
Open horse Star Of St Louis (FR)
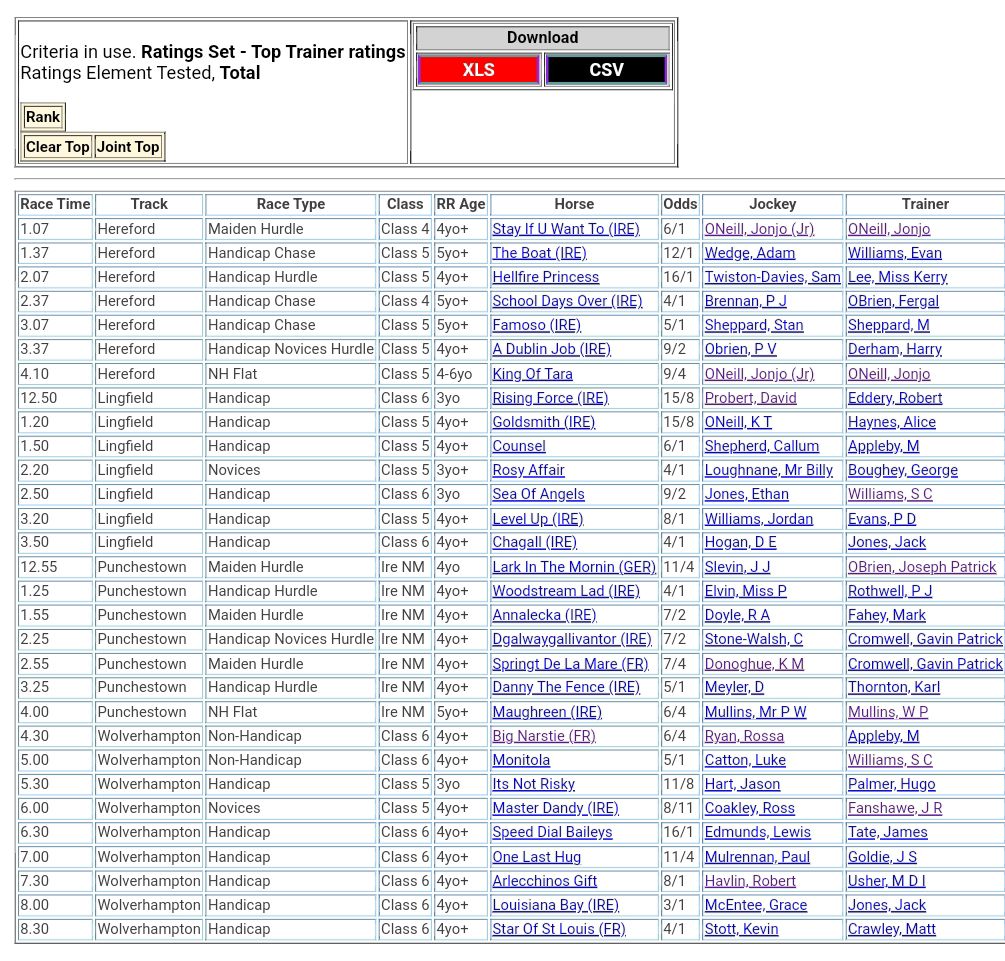click(558, 929)
